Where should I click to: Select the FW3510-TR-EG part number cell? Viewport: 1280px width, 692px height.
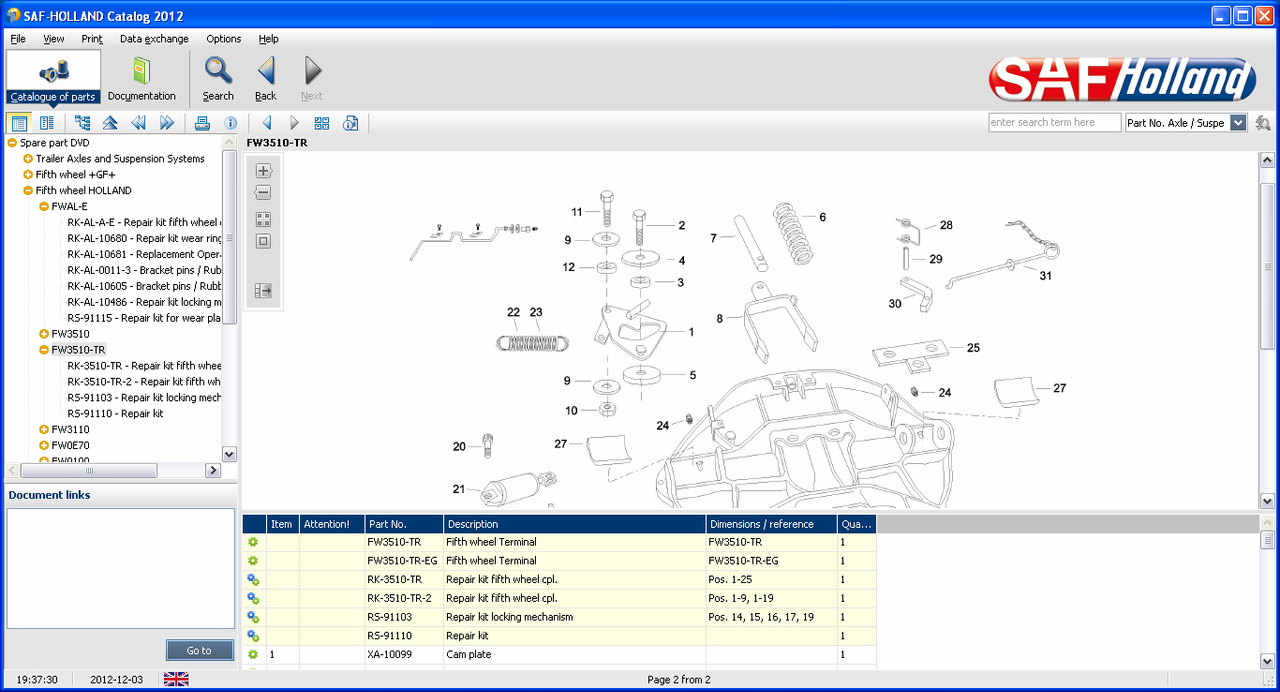coord(404,561)
